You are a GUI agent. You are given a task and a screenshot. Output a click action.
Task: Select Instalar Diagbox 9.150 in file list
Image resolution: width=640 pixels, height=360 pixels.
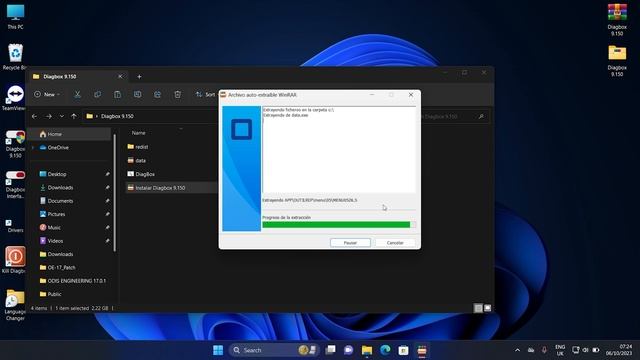pos(160,188)
